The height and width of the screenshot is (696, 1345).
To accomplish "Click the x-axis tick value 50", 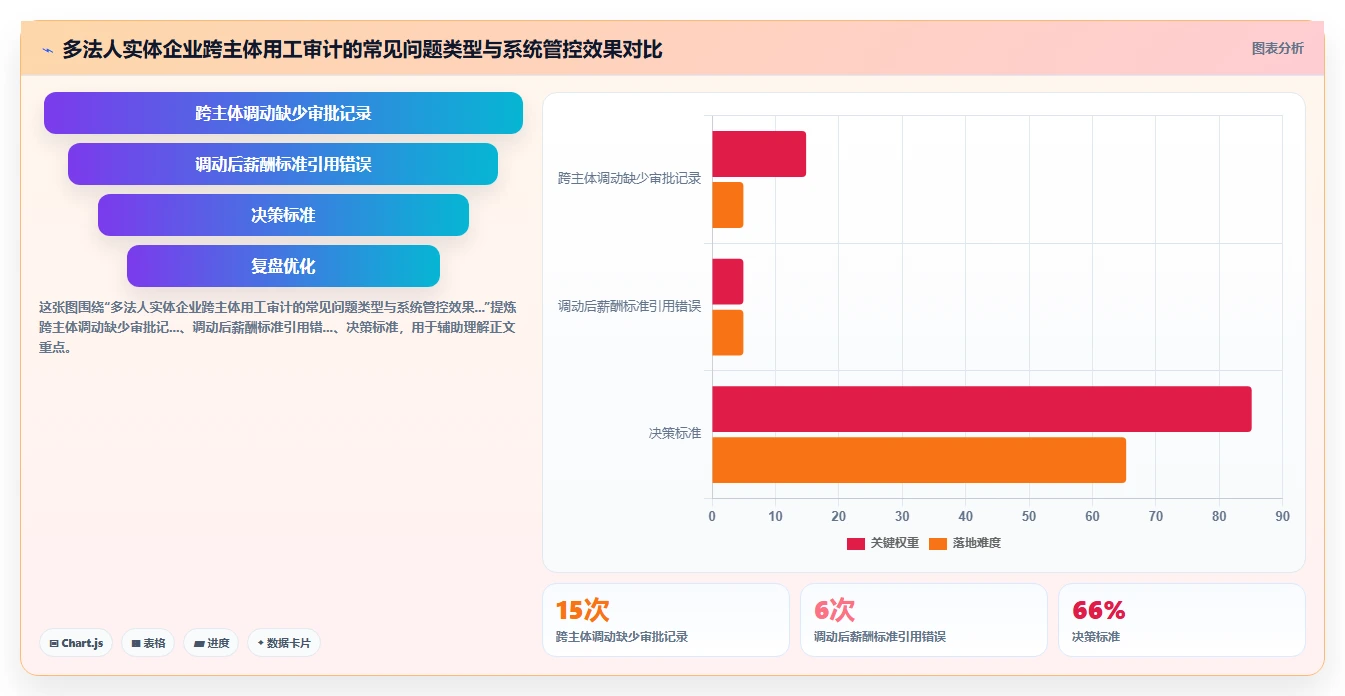I will point(1029,517).
